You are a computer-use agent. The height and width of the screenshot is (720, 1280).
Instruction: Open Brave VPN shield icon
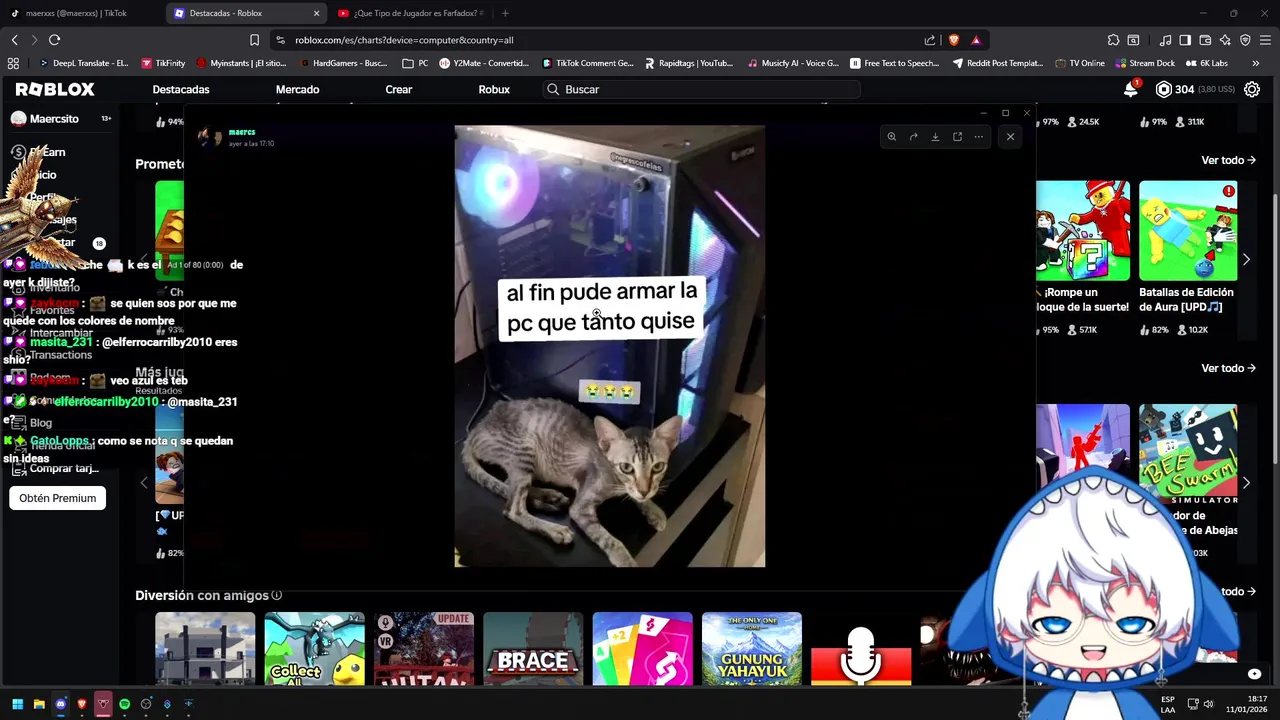1245,40
